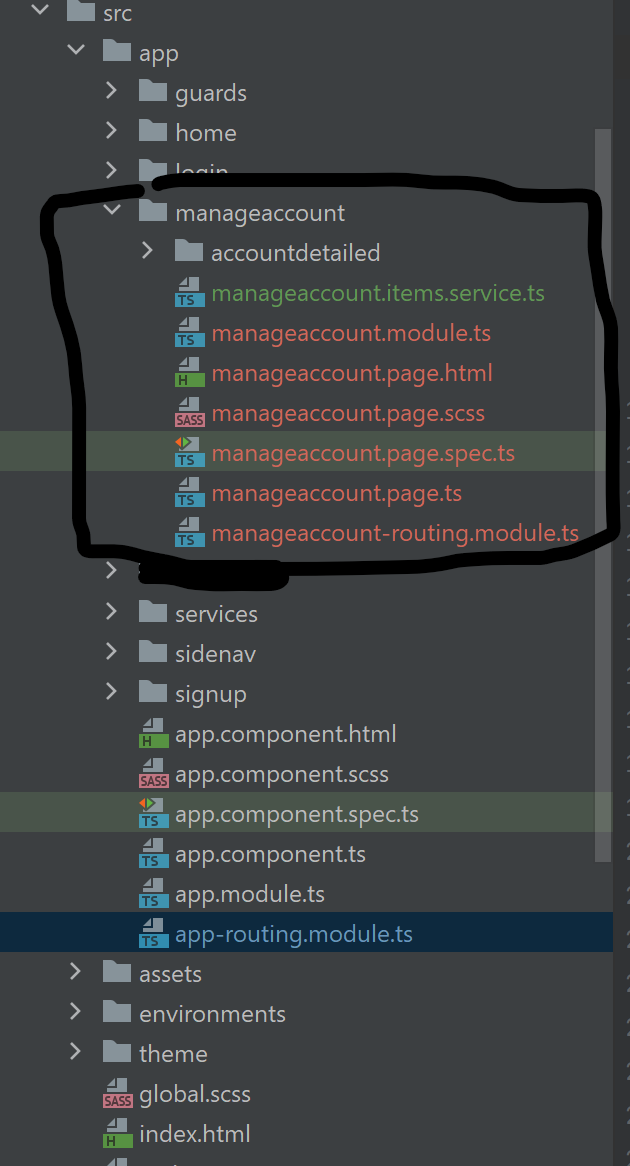The image size is (630, 1166).
Task: Select the signup folder name
Action: point(210,694)
